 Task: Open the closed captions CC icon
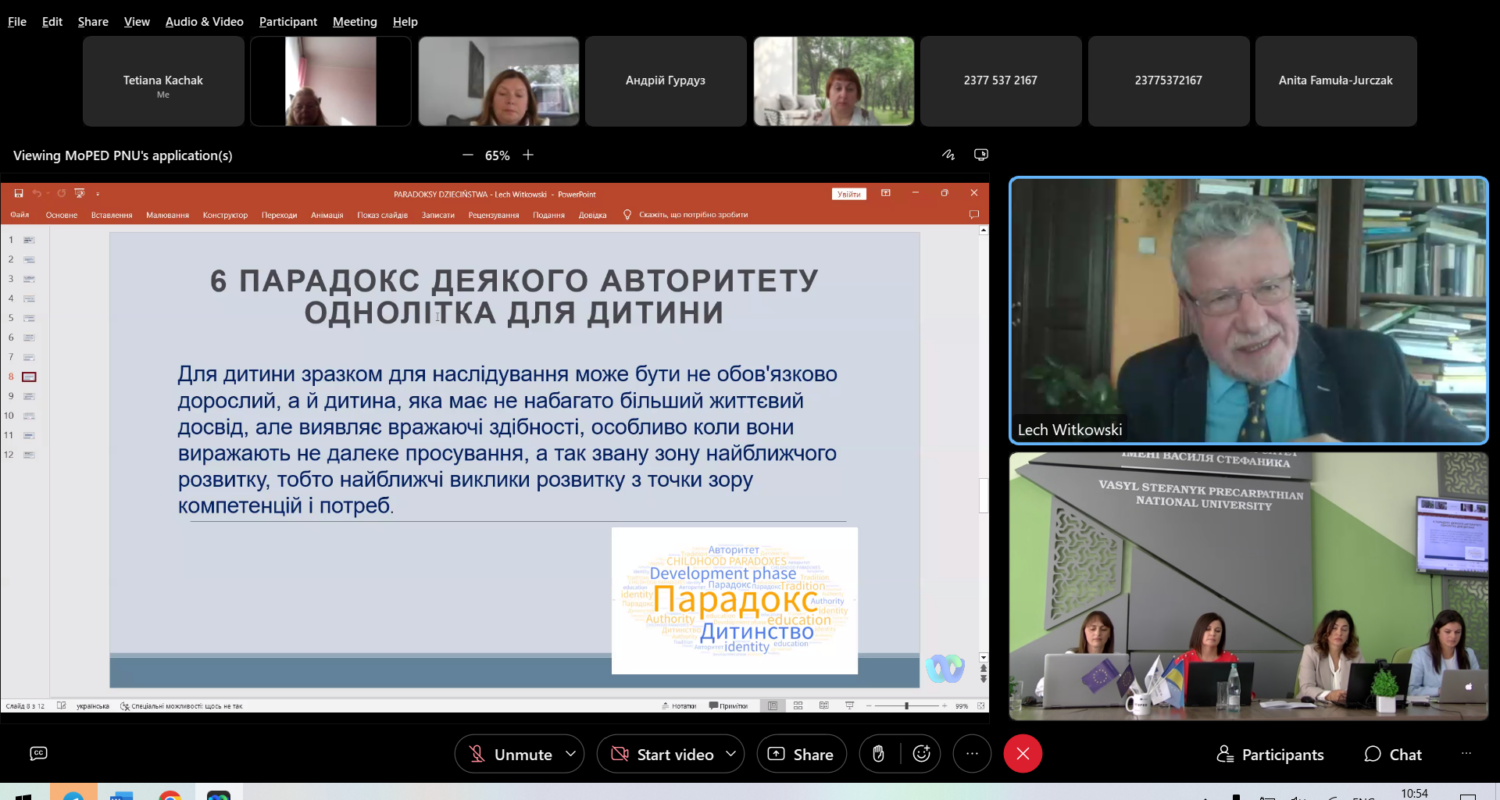(x=39, y=754)
